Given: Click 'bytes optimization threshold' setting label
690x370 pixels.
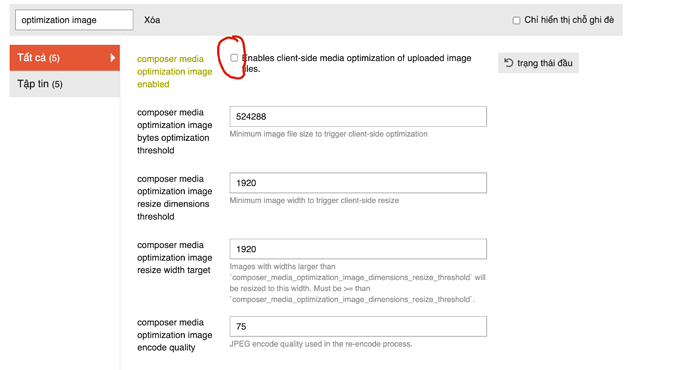Looking at the screenshot, I should (x=175, y=131).
